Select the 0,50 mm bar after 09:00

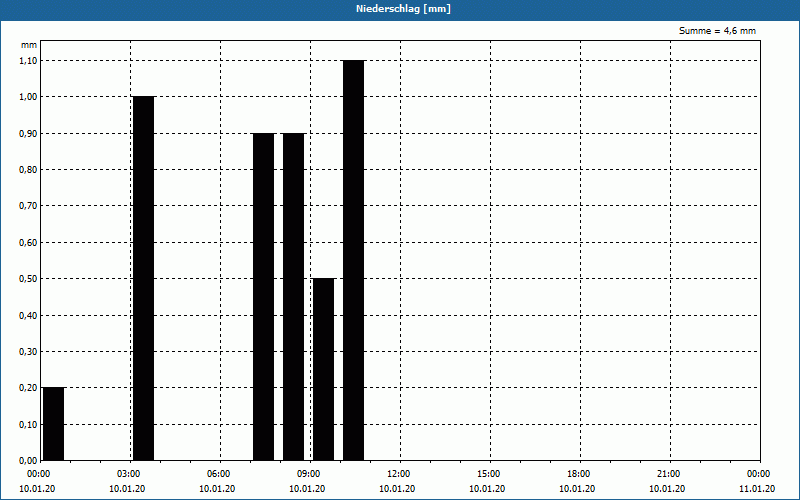pyautogui.click(x=323, y=369)
